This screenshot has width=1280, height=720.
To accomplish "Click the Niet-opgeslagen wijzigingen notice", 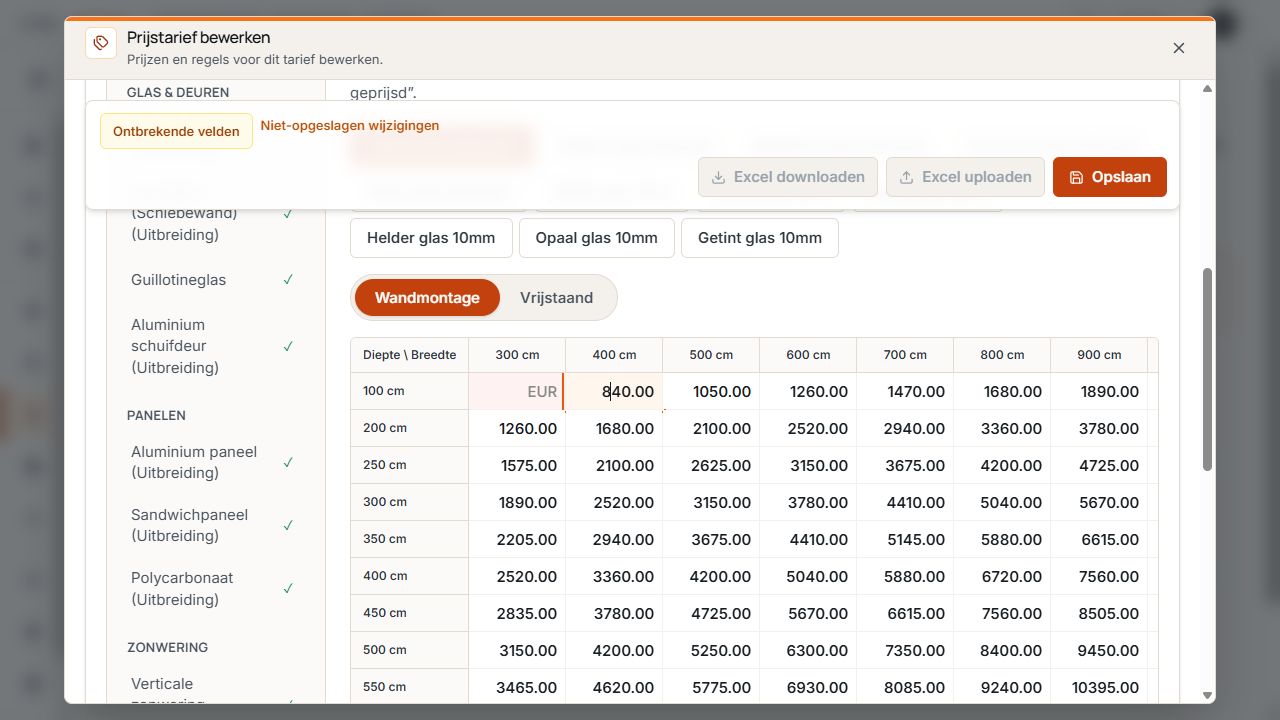I will (x=350, y=126).
